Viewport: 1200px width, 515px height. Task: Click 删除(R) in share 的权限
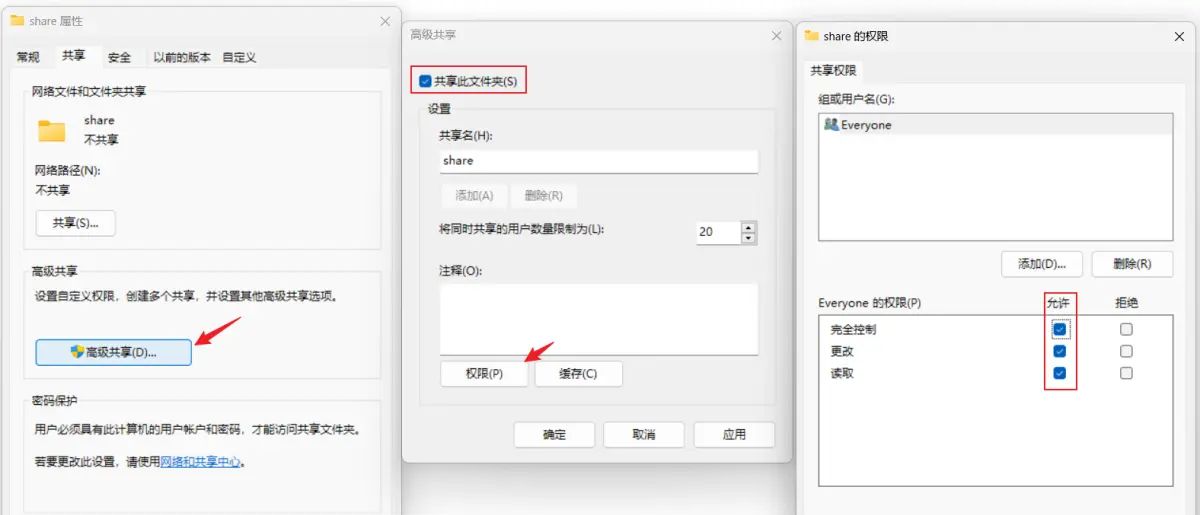[x=1131, y=264]
